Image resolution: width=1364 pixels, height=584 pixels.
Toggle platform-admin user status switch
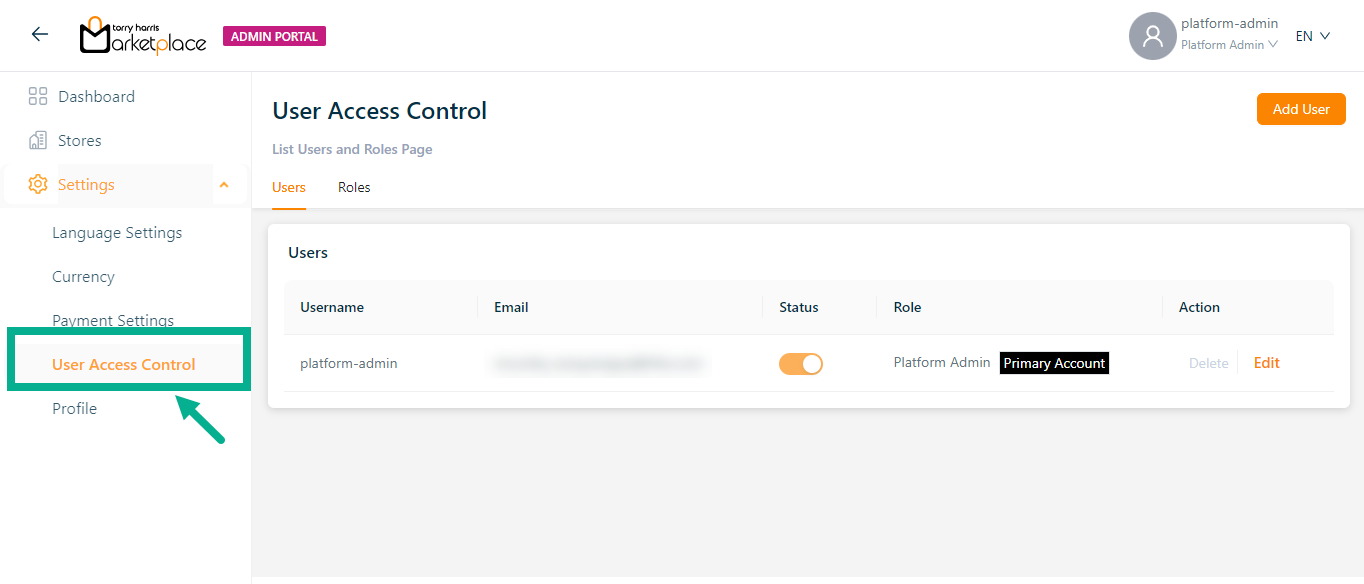pyautogui.click(x=800, y=363)
